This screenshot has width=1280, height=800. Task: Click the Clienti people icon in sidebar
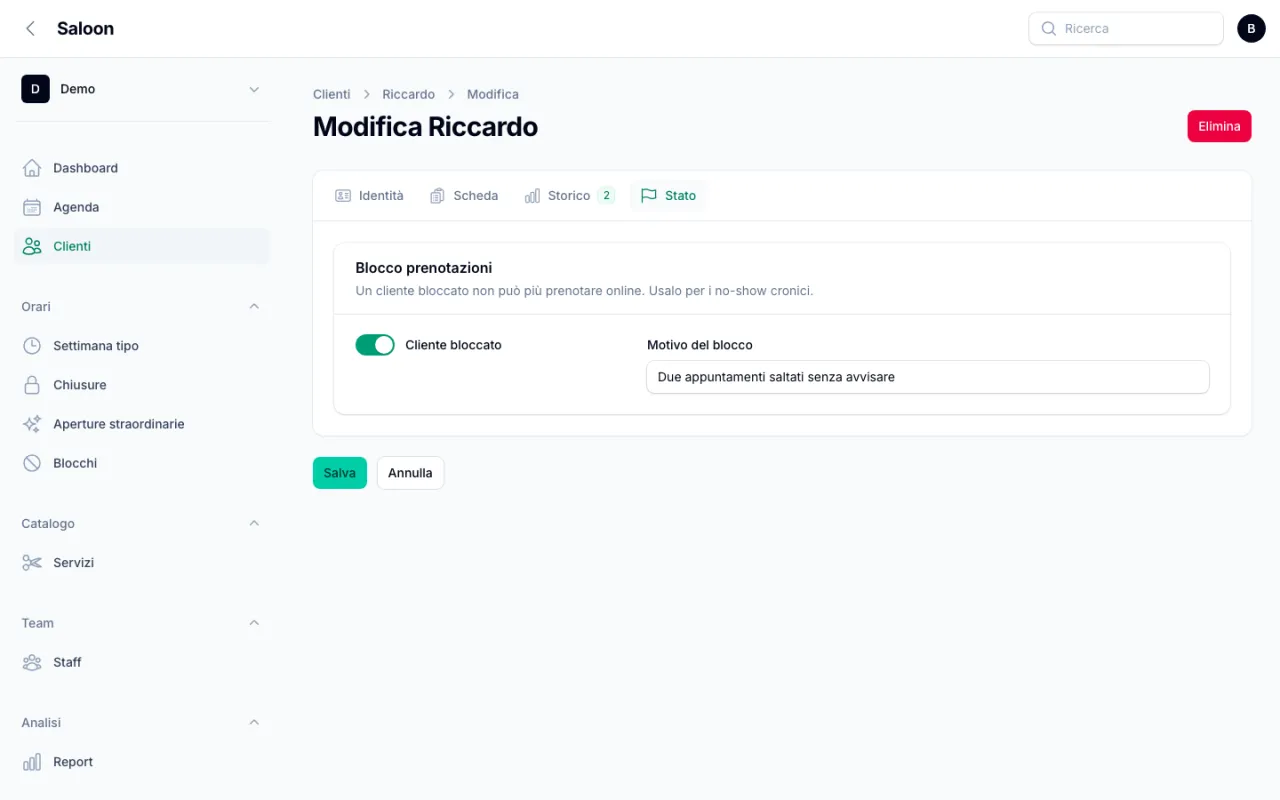pos(32,246)
